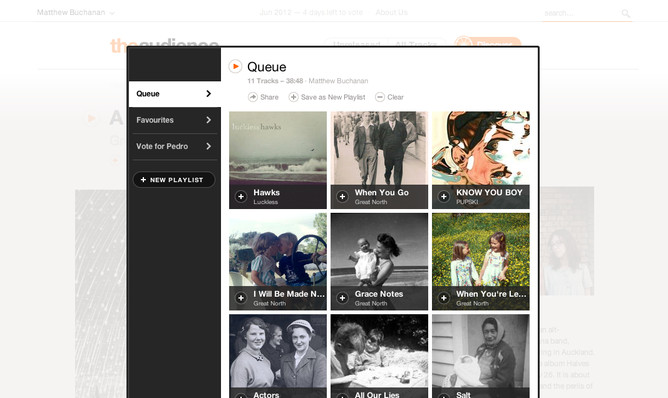Image resolution: width=668 pixels, height=398 pixels.
Task: Open the Matthew Buchanan account dropdown
Action: [75, 12]
